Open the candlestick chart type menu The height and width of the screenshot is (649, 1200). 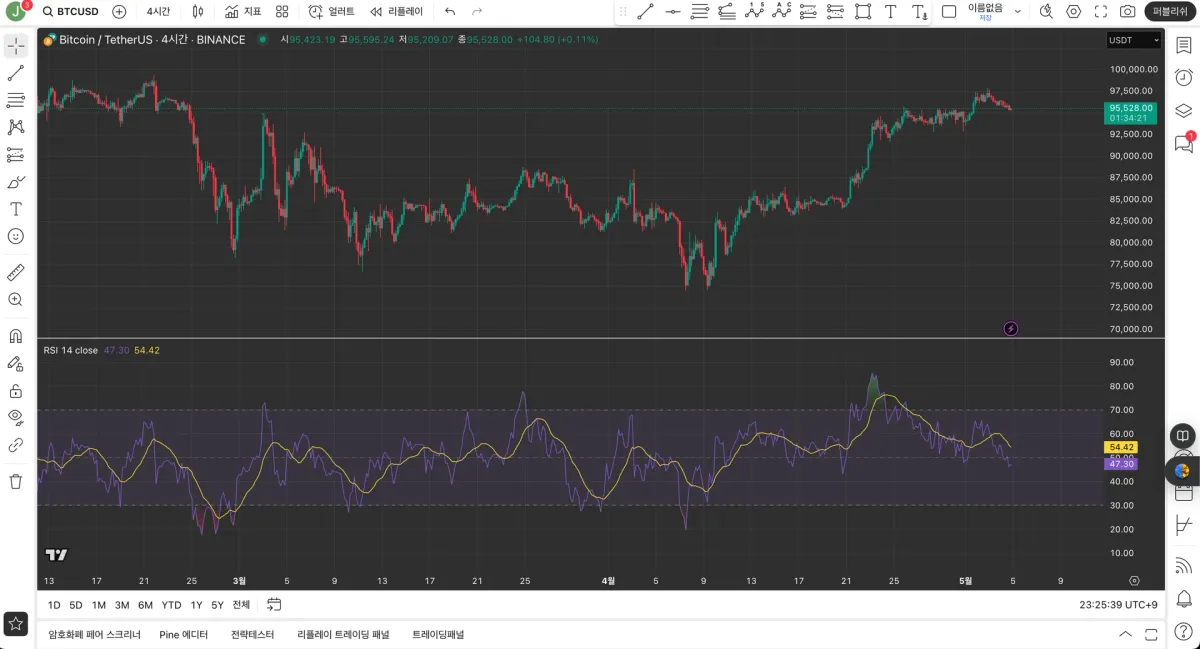tap(198, 12)
